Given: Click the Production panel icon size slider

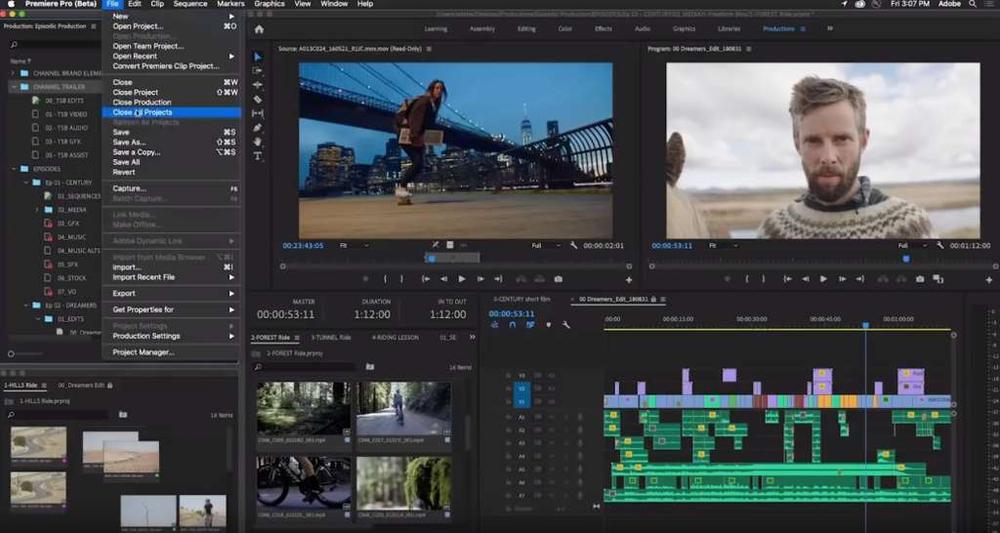Looking at the screenshot, I should coord(11,354).
